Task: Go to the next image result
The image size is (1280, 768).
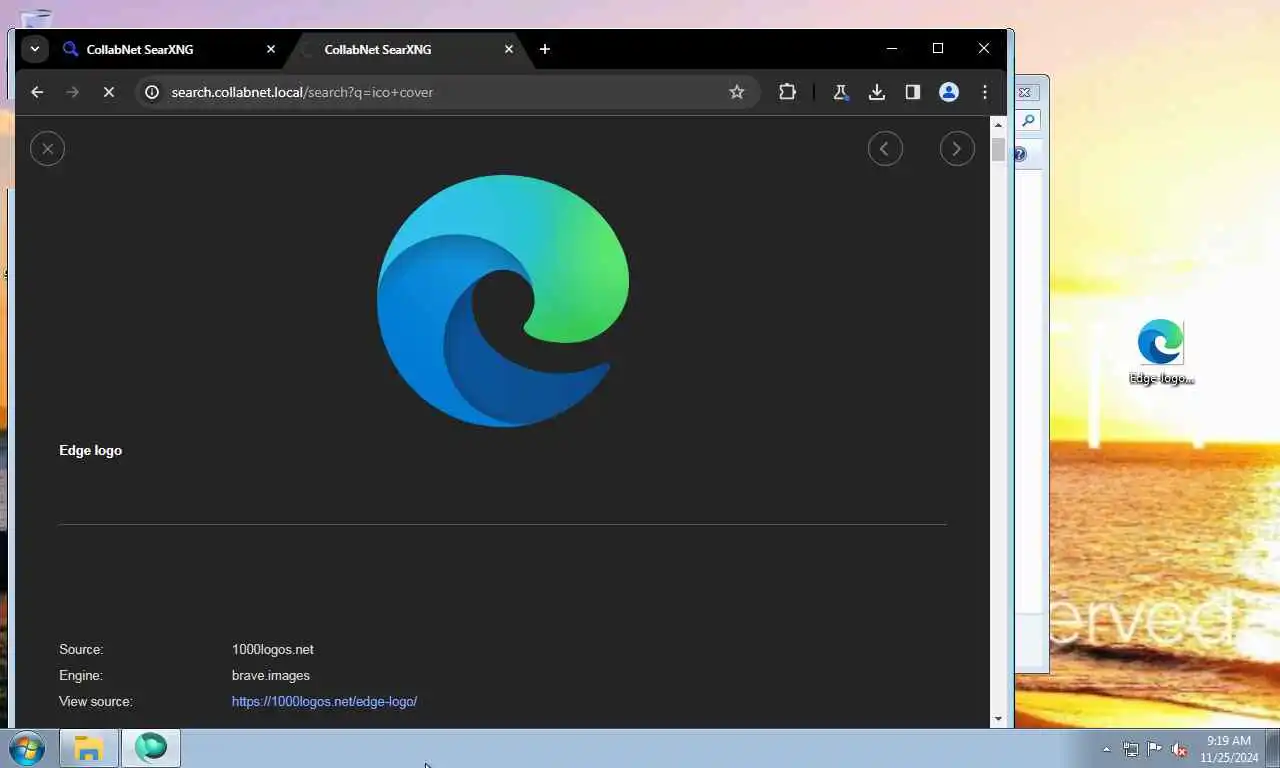Action: 957,149
